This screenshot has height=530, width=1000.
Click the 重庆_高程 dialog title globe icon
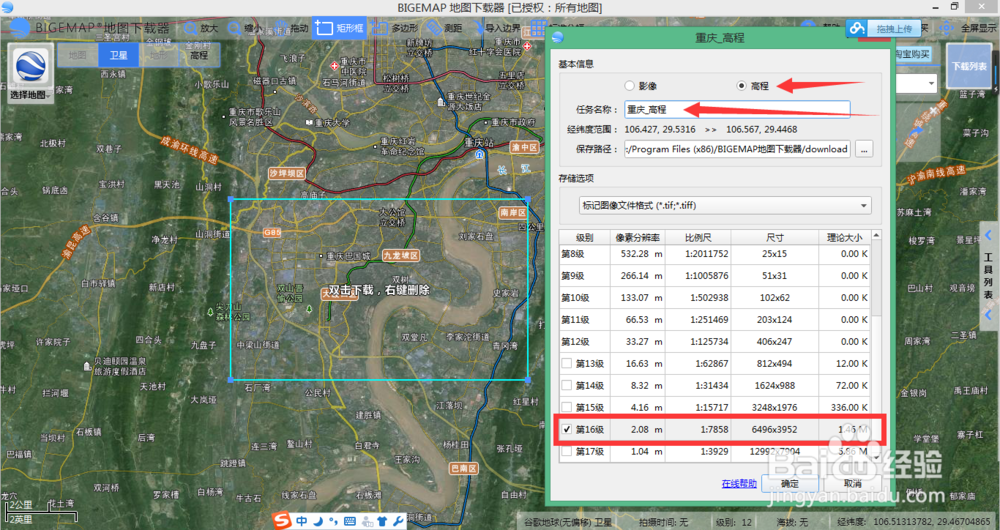click(x=557, y=38)
